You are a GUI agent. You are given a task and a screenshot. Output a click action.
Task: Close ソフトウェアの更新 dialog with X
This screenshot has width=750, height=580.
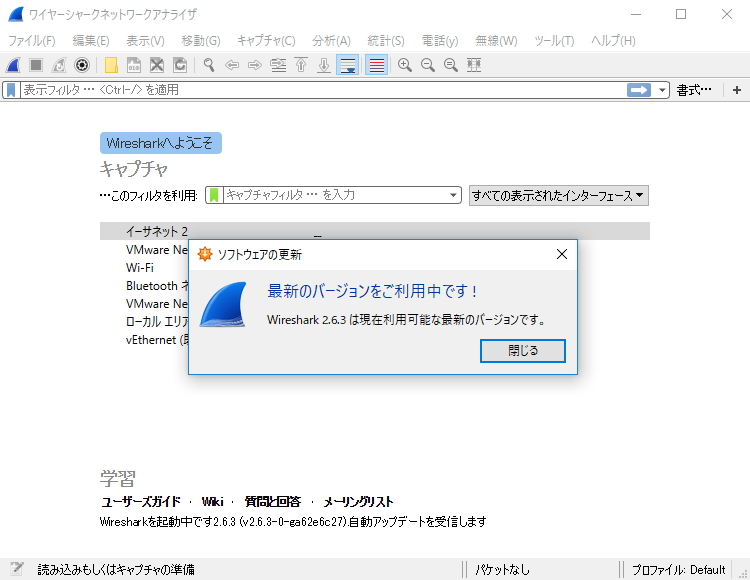coord(562,254)
